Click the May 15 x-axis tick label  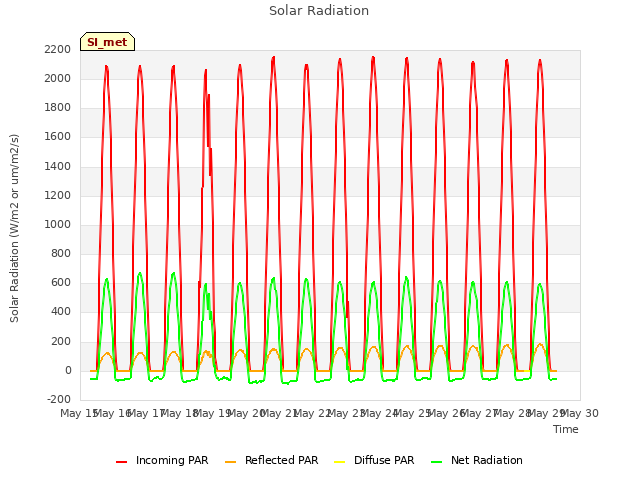click(x=79, y=413)
